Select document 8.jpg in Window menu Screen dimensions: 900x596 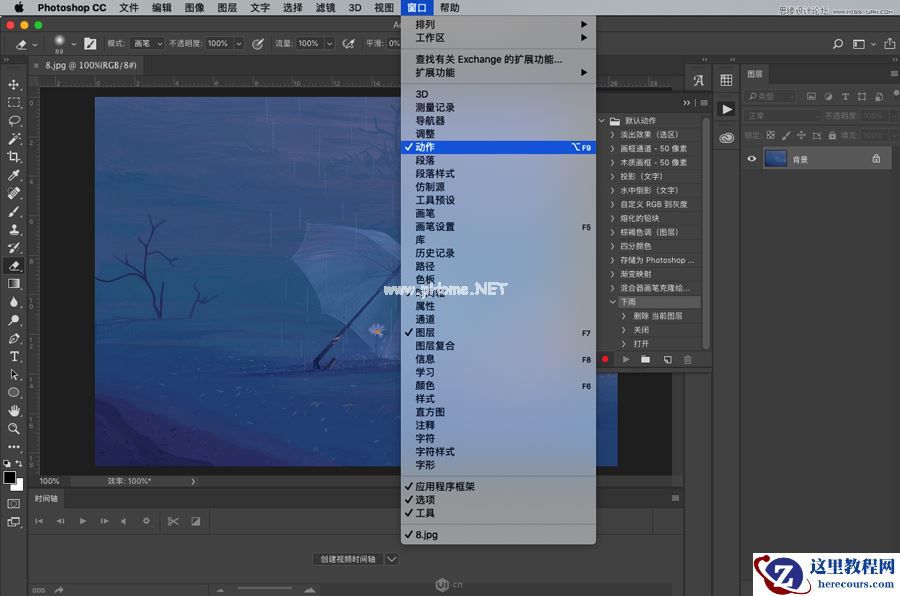498,535
